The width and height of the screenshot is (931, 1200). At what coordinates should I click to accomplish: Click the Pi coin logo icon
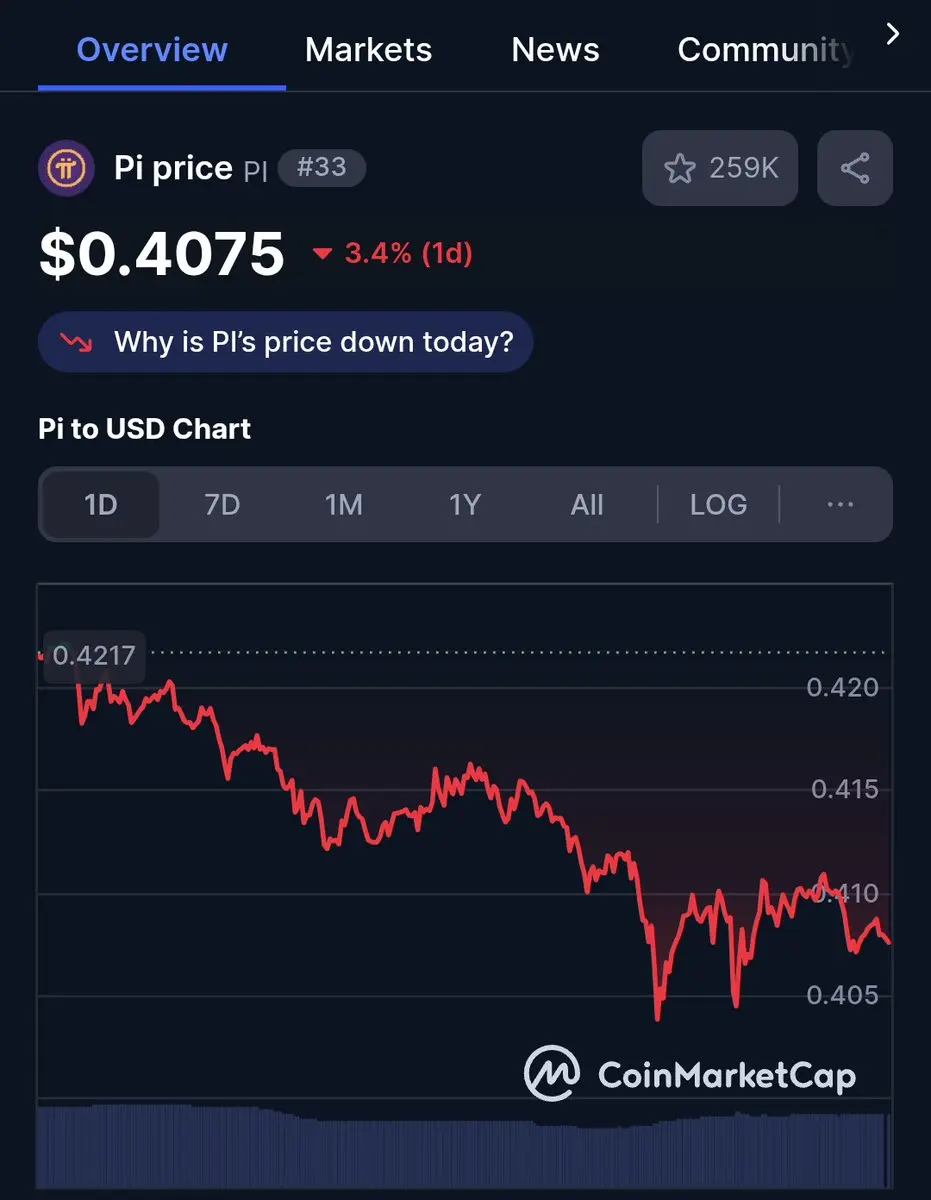point(66,168)
